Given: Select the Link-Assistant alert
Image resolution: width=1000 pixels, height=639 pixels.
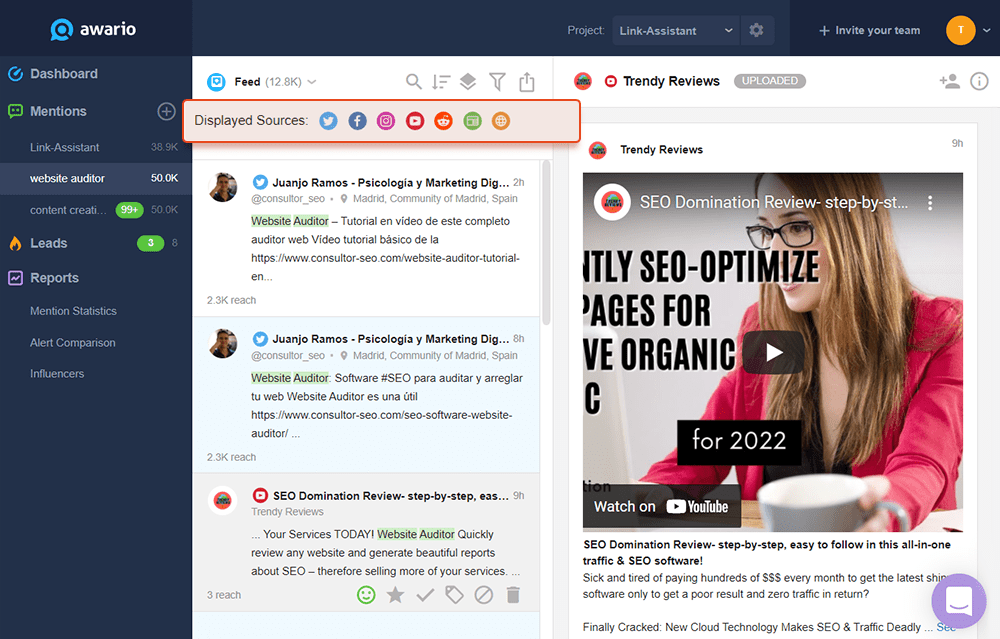Looking at the screenshot, I should pyautogui.click(x=96, y=147).
